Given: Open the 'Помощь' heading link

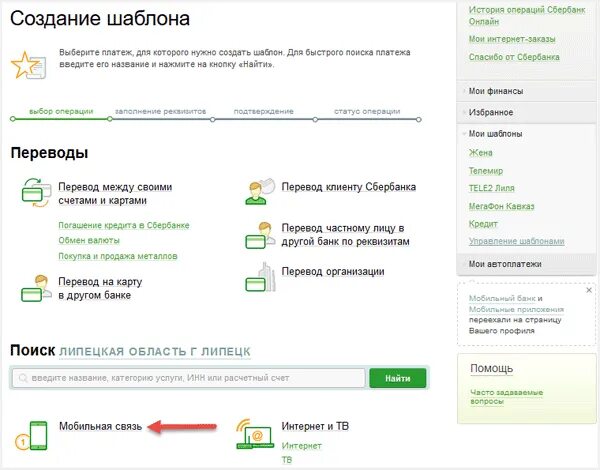Looking at the screenshot, I should click(492, 369).
